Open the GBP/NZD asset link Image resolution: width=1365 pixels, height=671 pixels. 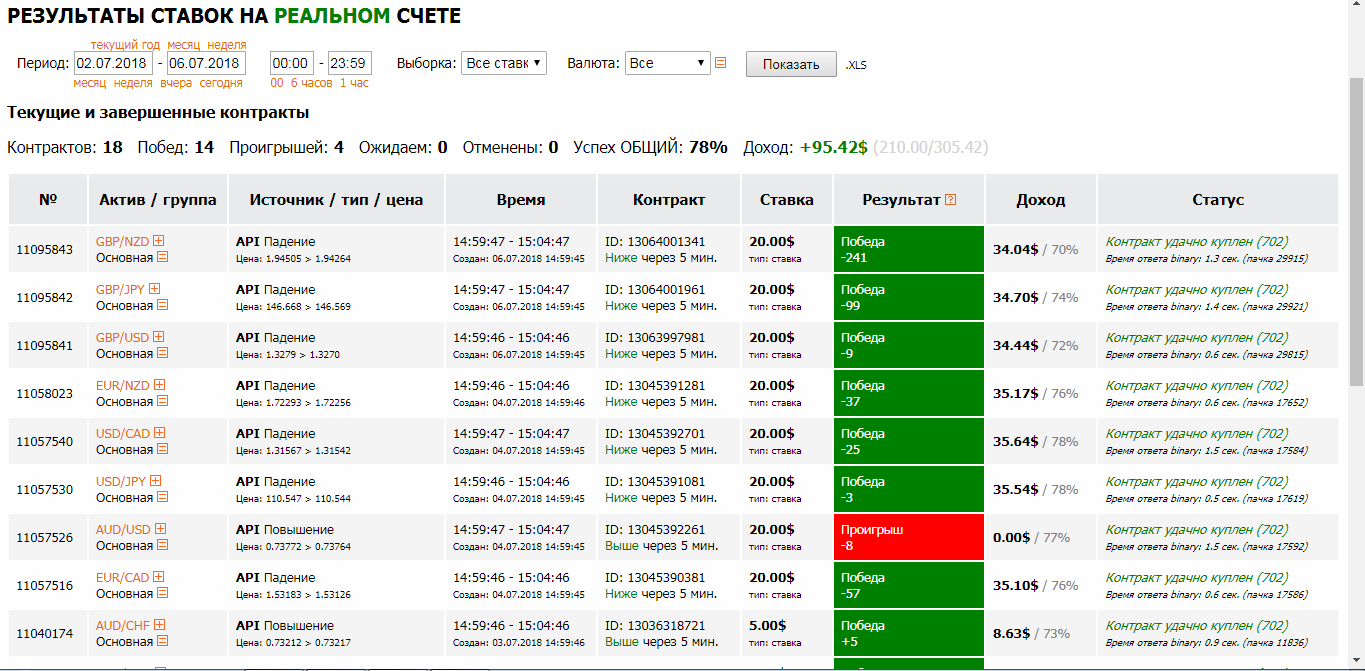[122, 241]
